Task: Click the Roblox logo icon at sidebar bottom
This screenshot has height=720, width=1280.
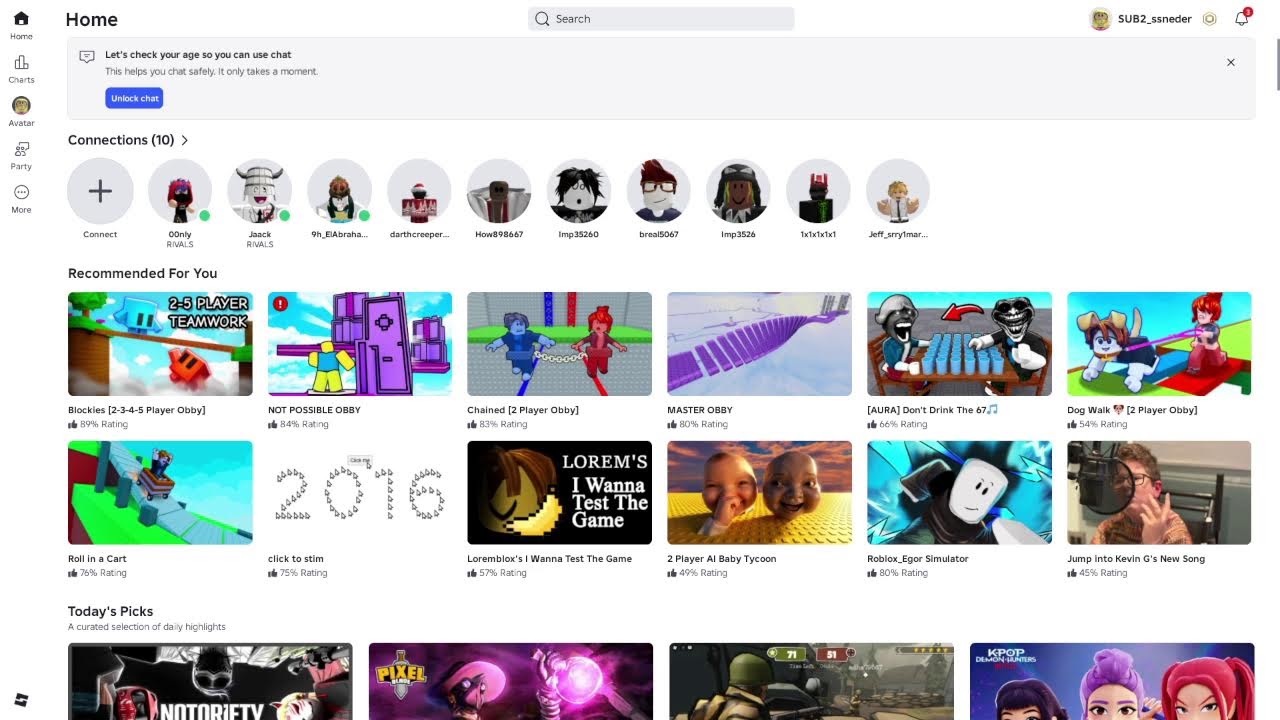Action: [x=21, y=698]
